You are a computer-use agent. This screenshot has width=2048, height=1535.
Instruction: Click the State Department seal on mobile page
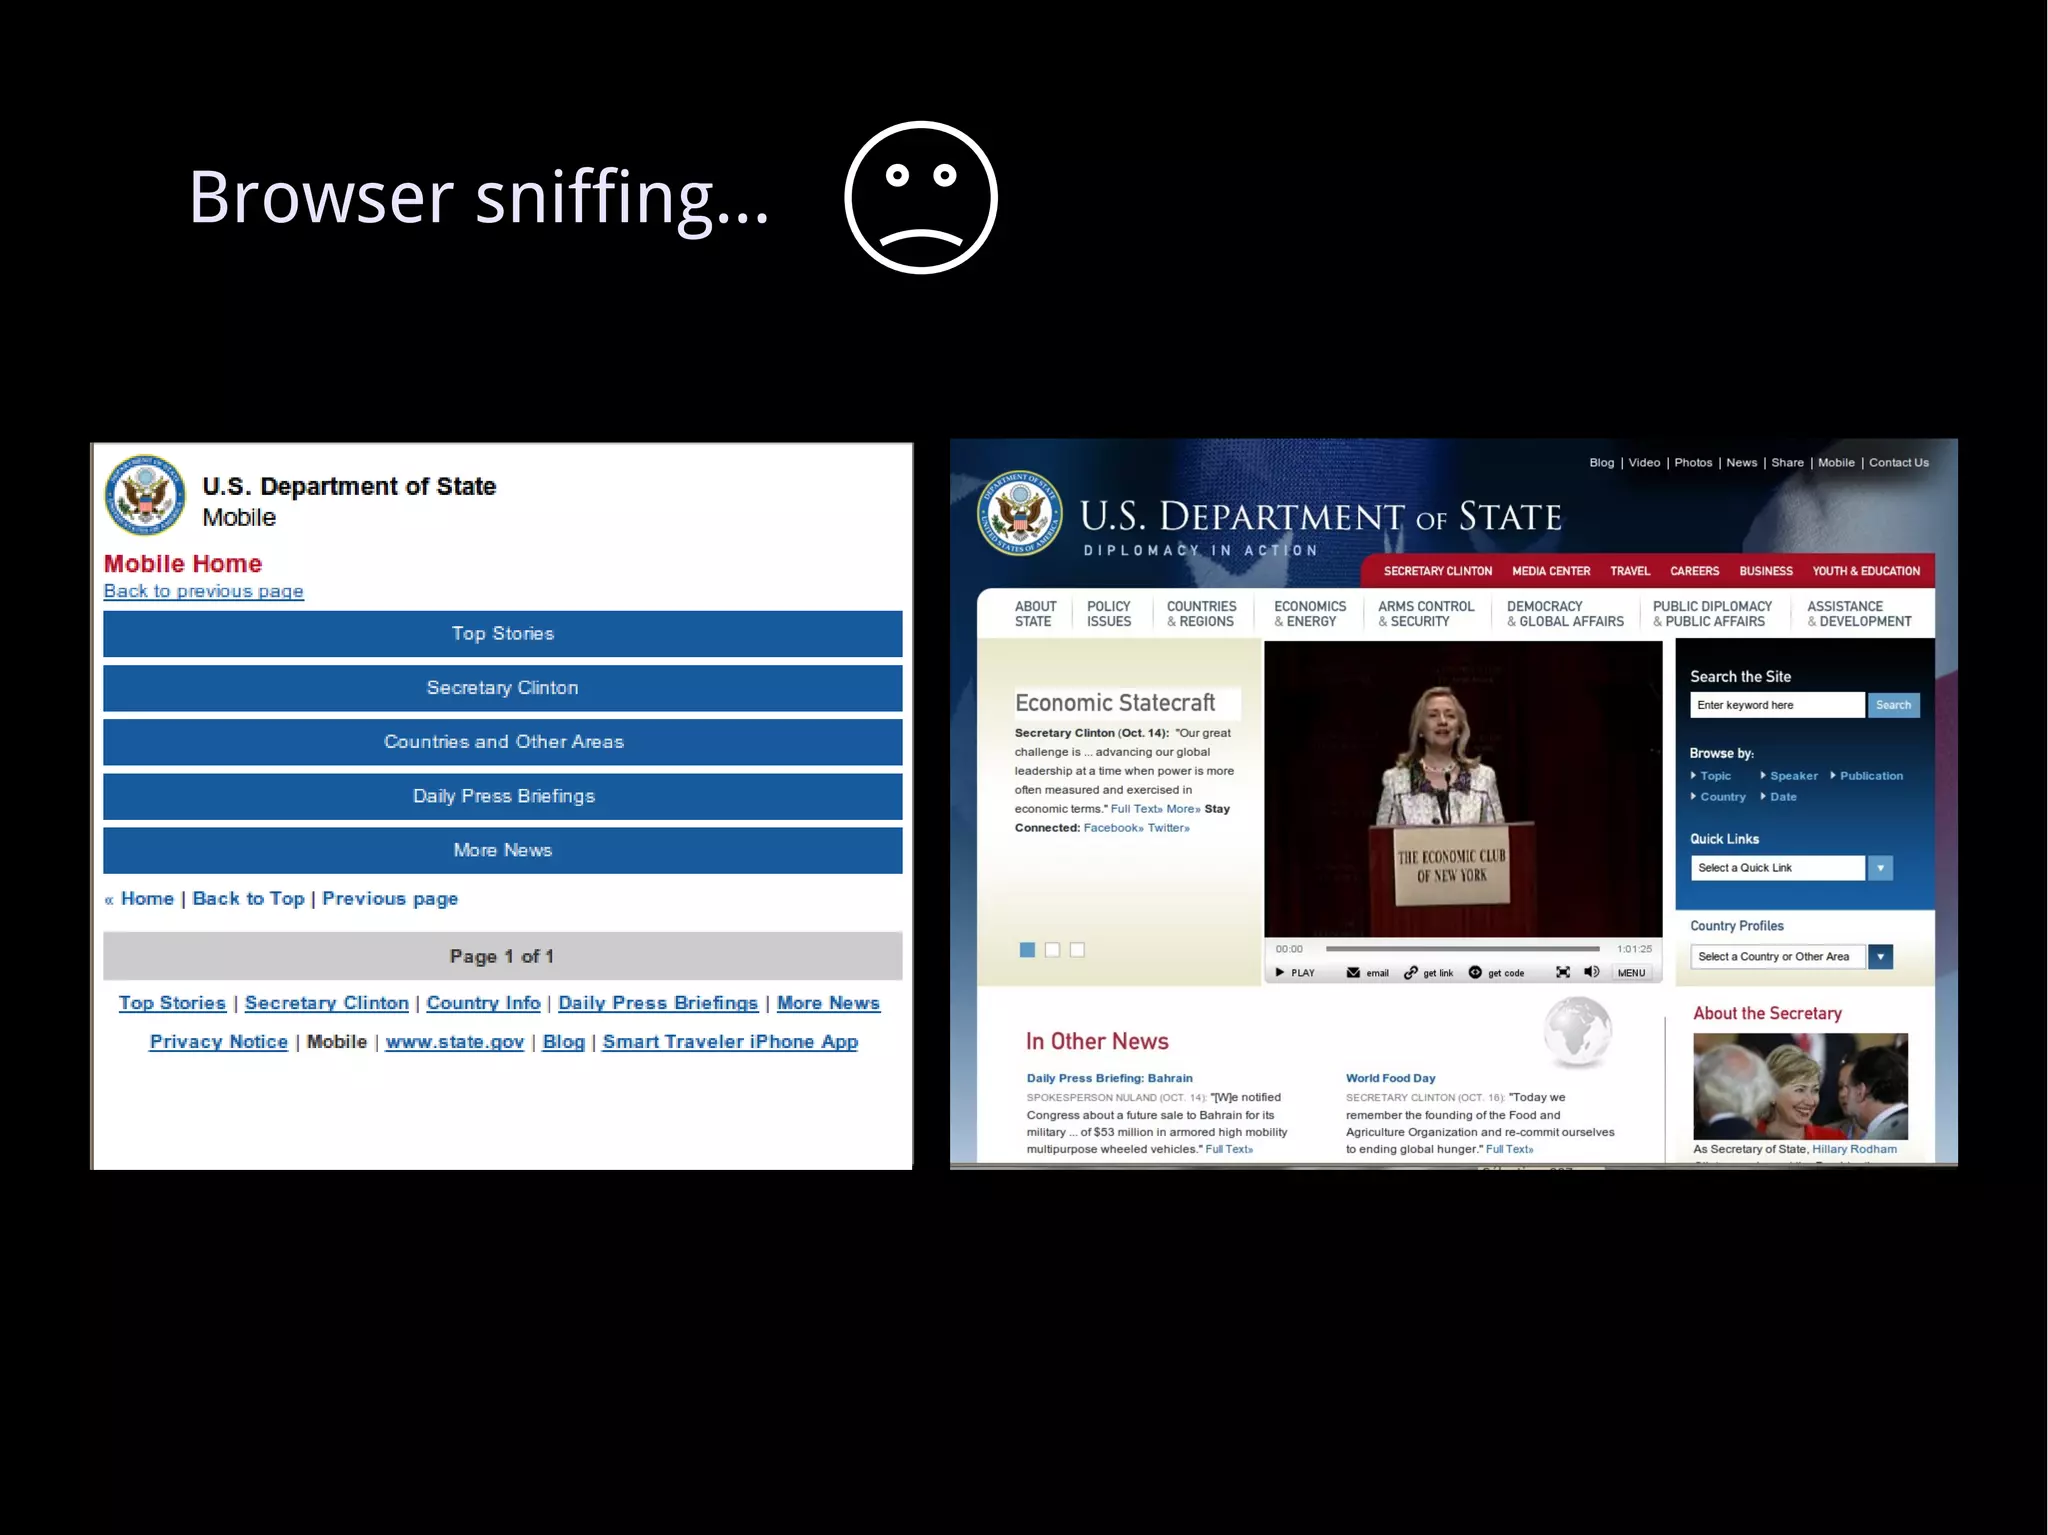[145, 495]
